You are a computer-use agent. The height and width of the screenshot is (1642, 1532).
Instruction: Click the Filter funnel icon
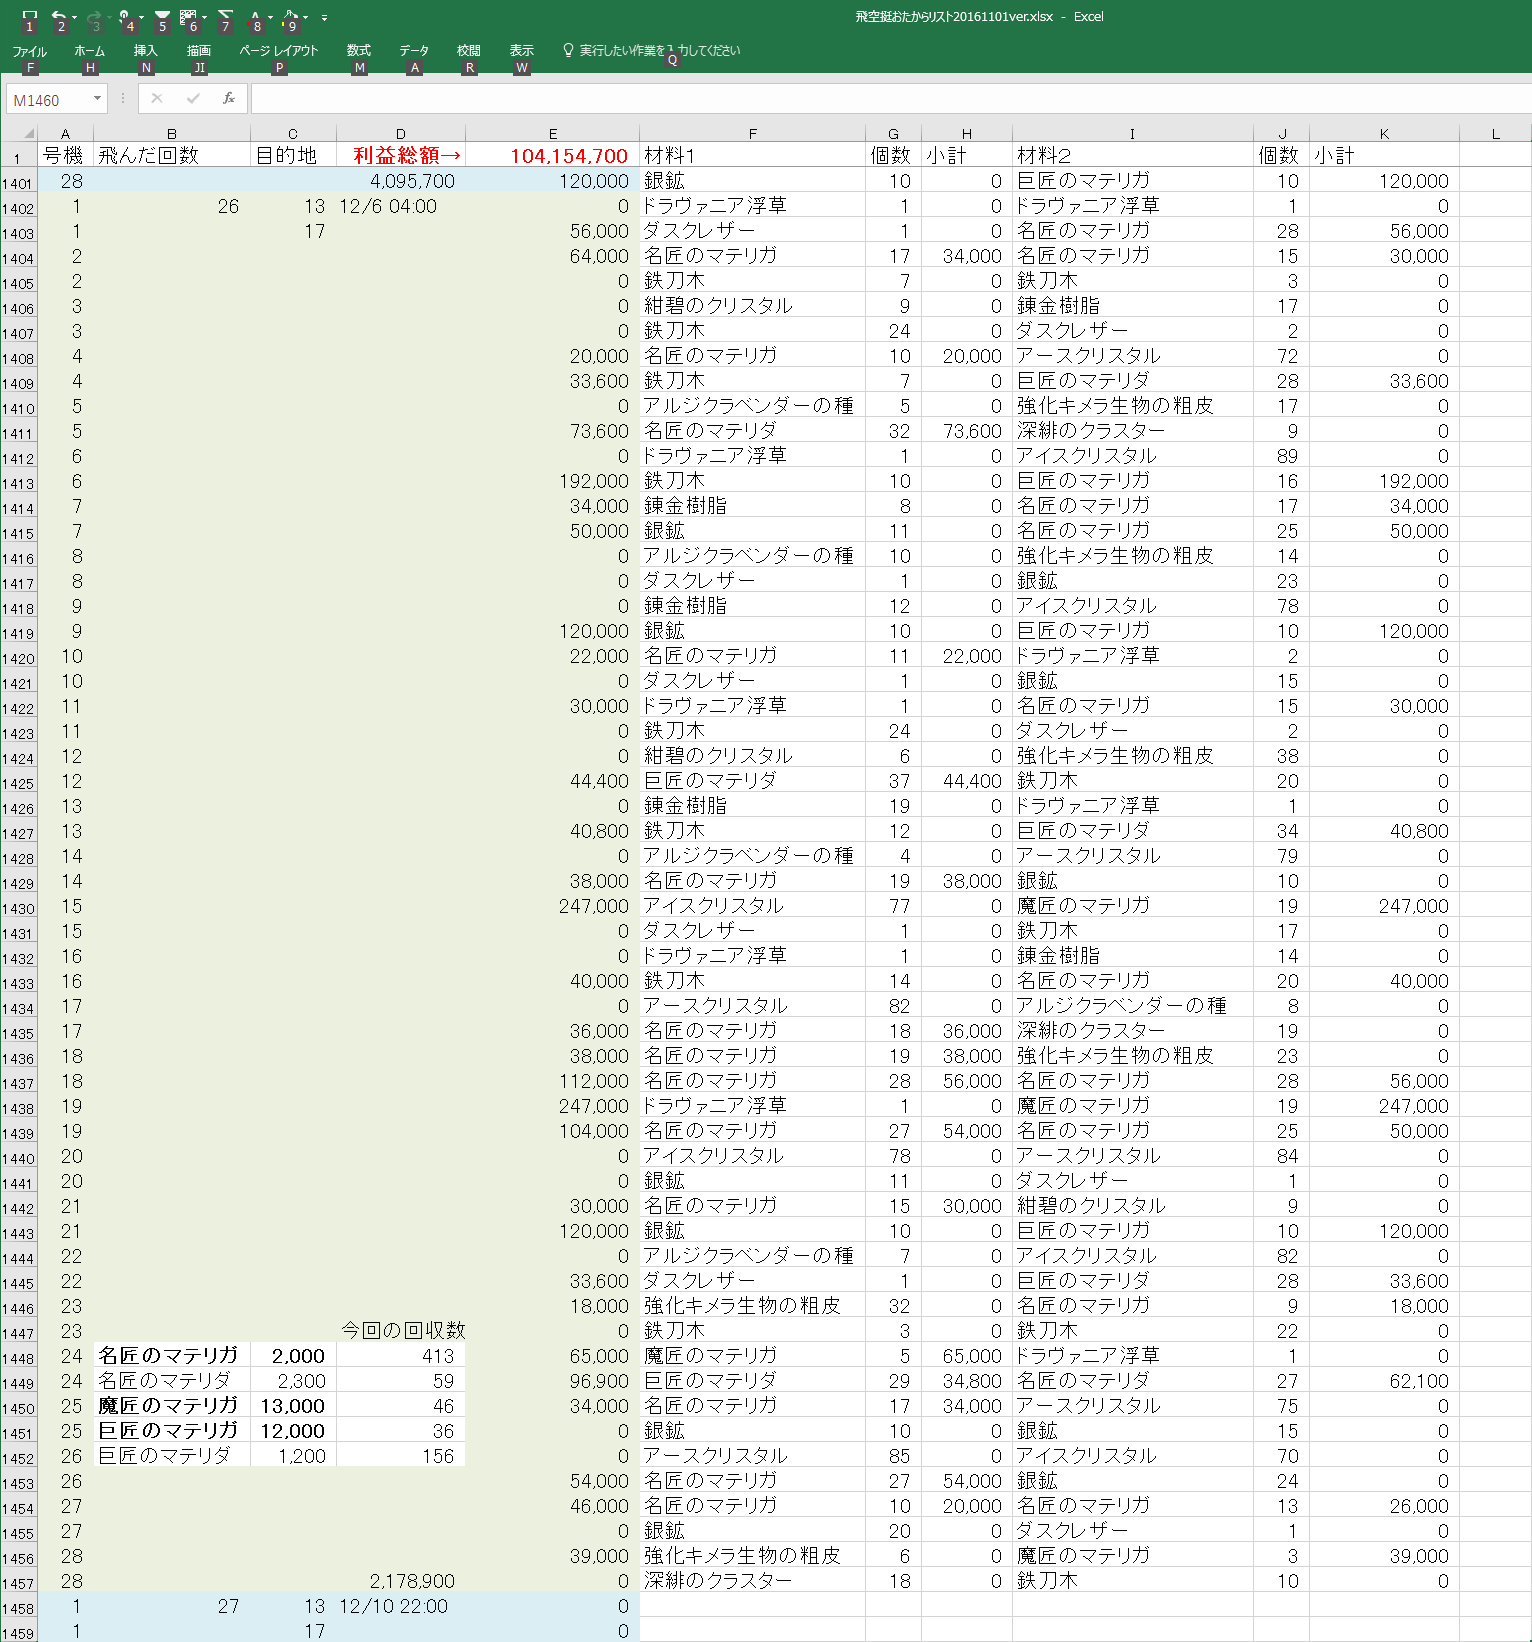[162, 17]
